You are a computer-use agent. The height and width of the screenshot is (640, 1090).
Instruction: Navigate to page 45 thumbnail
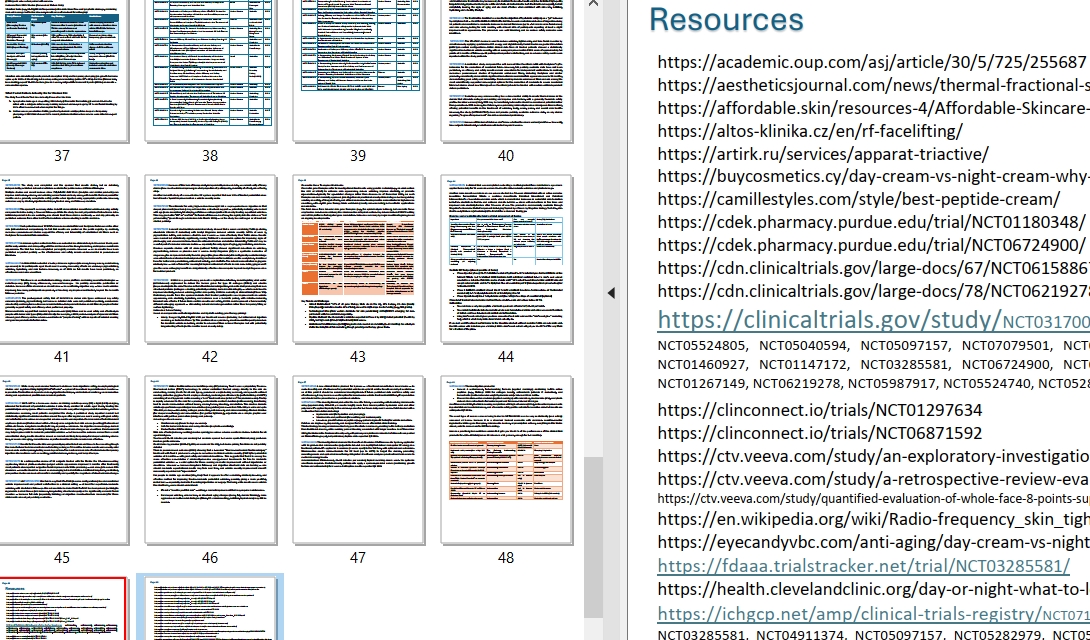click(x=62, y=460)
